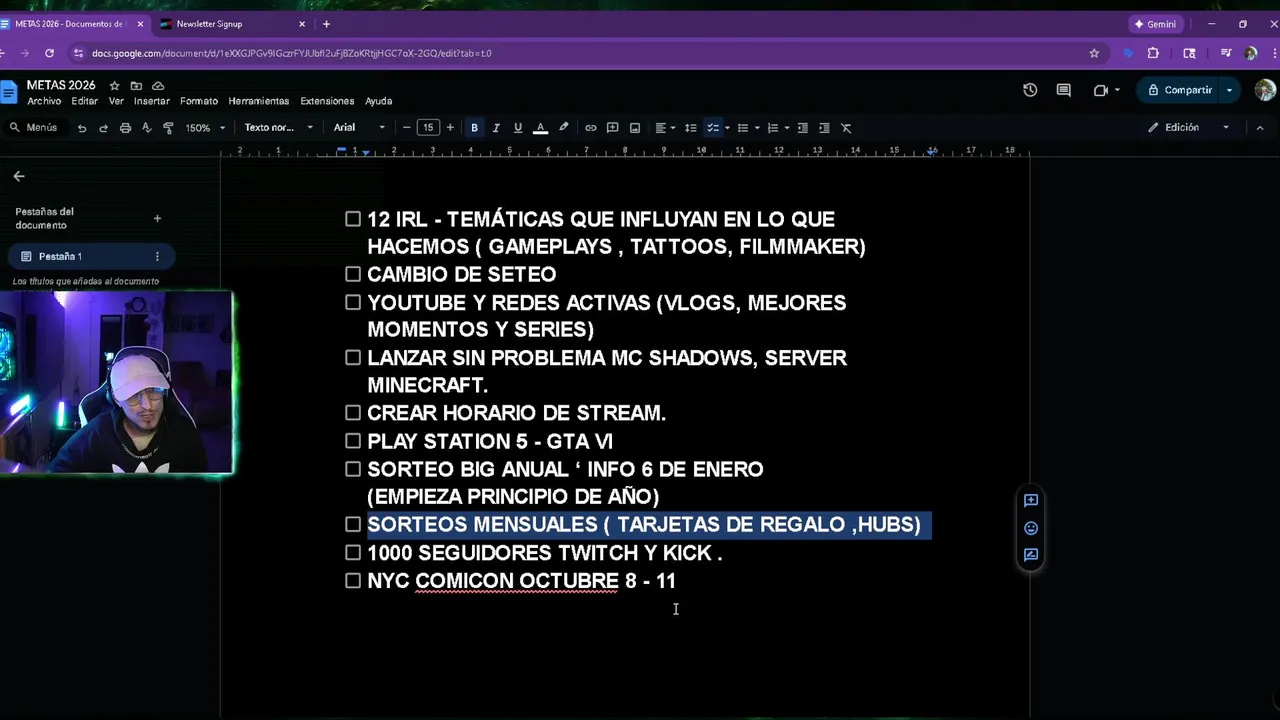This screenshot has height=720, width=1280.
Task: Open the Extensiones menu
Action: coord(327,101)
